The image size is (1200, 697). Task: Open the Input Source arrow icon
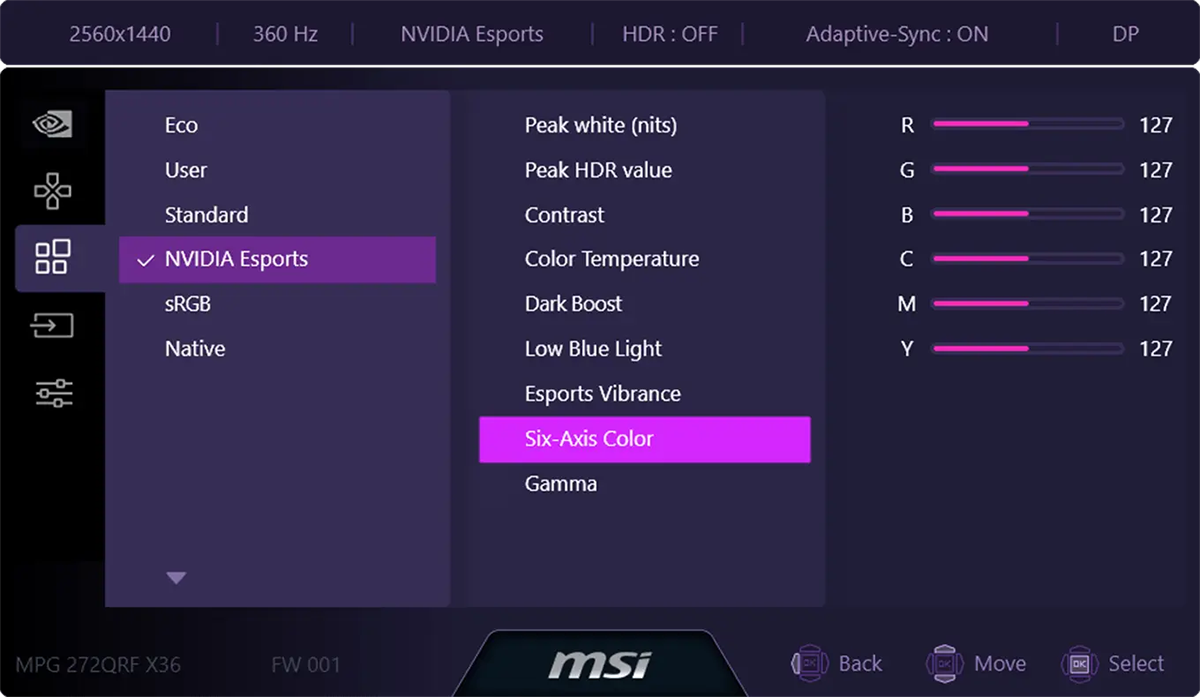(50, 325)
